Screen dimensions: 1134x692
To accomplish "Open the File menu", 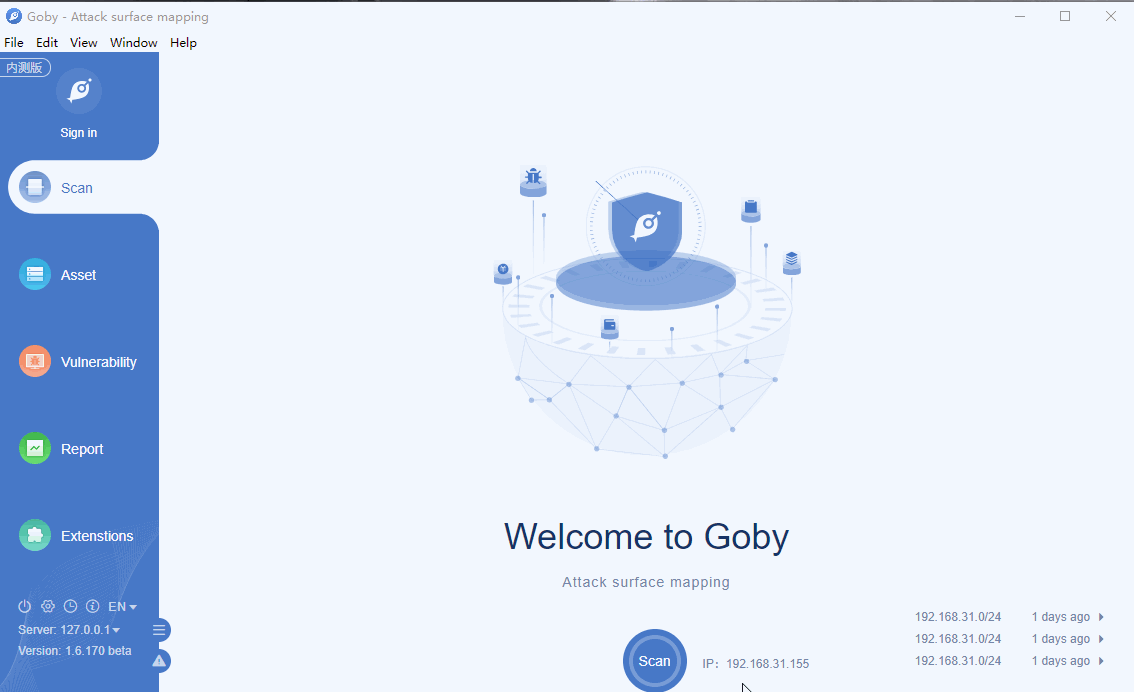I will pos(14,43).
